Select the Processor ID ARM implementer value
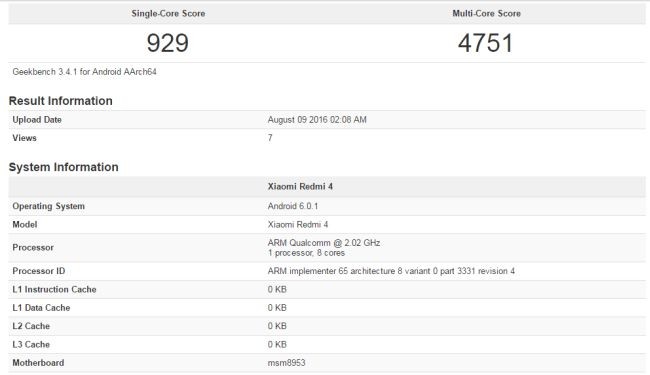Image resolution: width=650 pixels, height=375 pixels. point(391,271)
